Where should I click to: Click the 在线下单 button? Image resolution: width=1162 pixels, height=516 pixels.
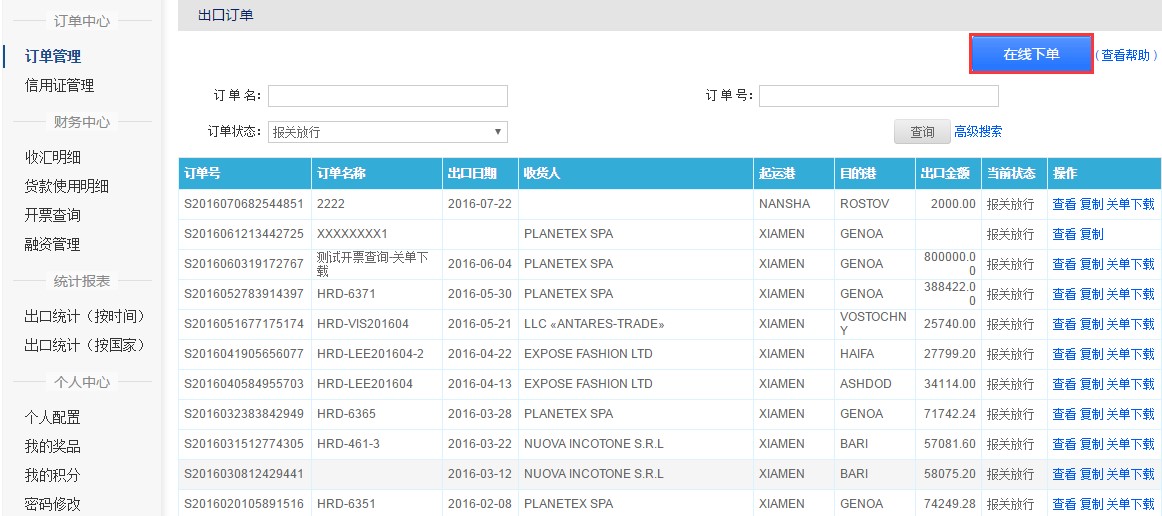[x=1031, y=54]
